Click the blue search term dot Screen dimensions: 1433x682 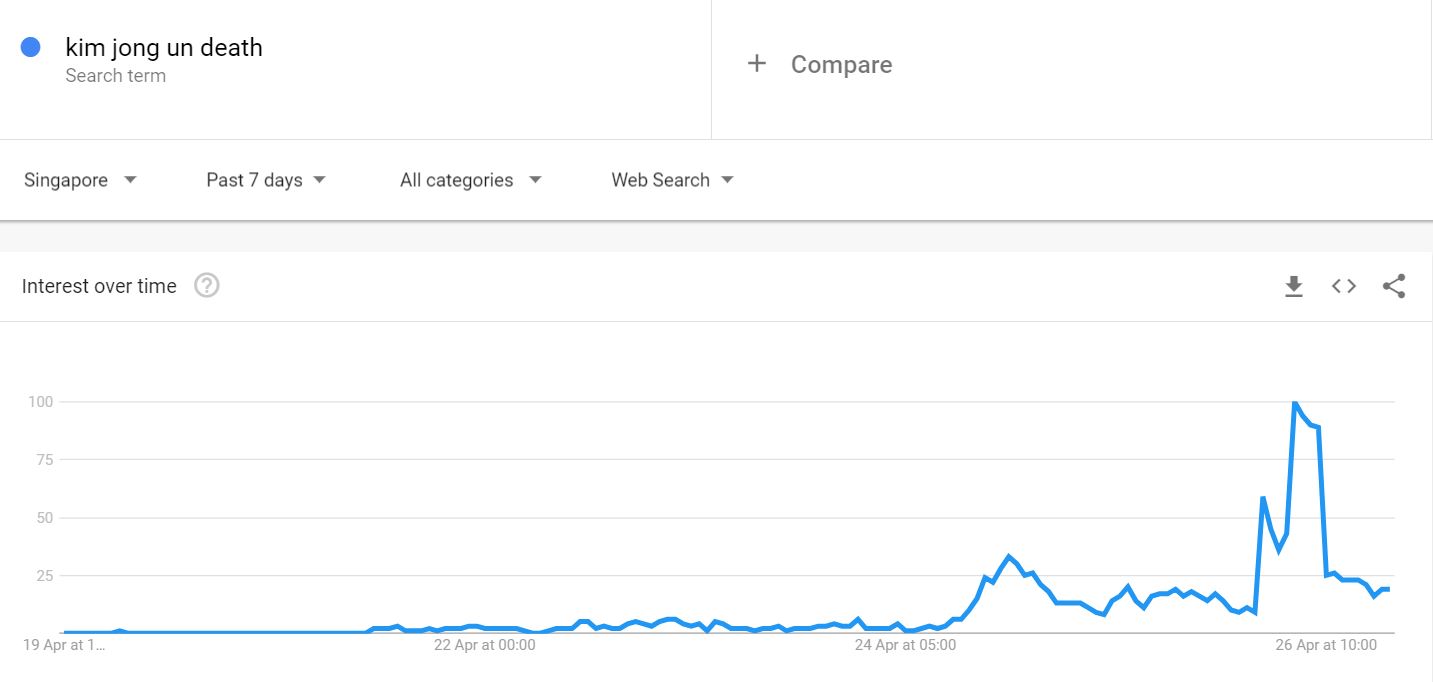click(31, 47)
